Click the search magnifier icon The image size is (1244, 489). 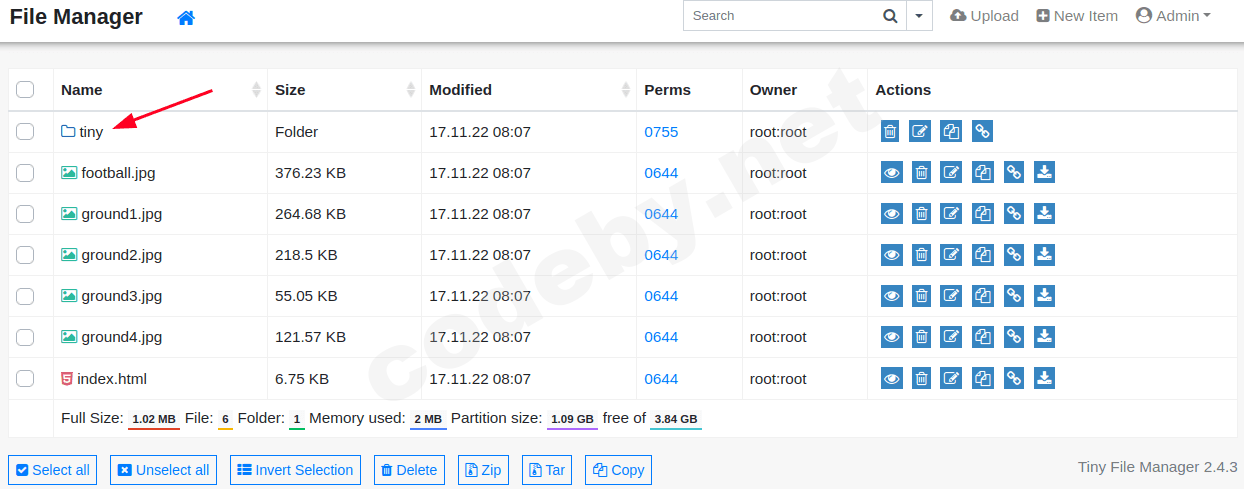tap(890, 16)
